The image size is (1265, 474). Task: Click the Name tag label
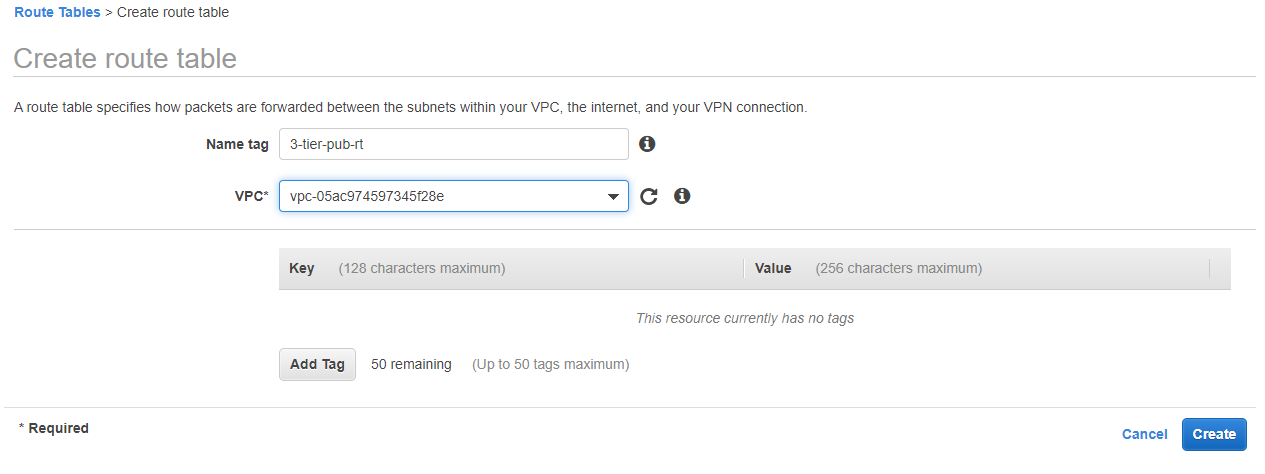pos(237,144)
